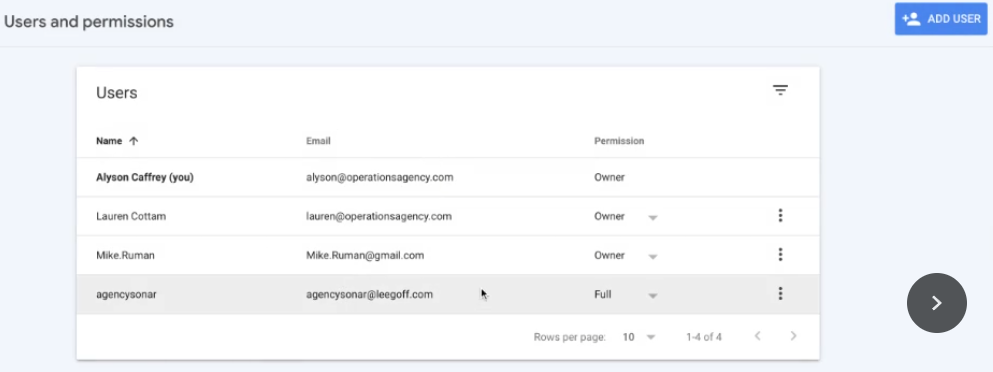Open more options for agencysonar
This screenshot has height=372, width=993.
[x=780, y=293]
